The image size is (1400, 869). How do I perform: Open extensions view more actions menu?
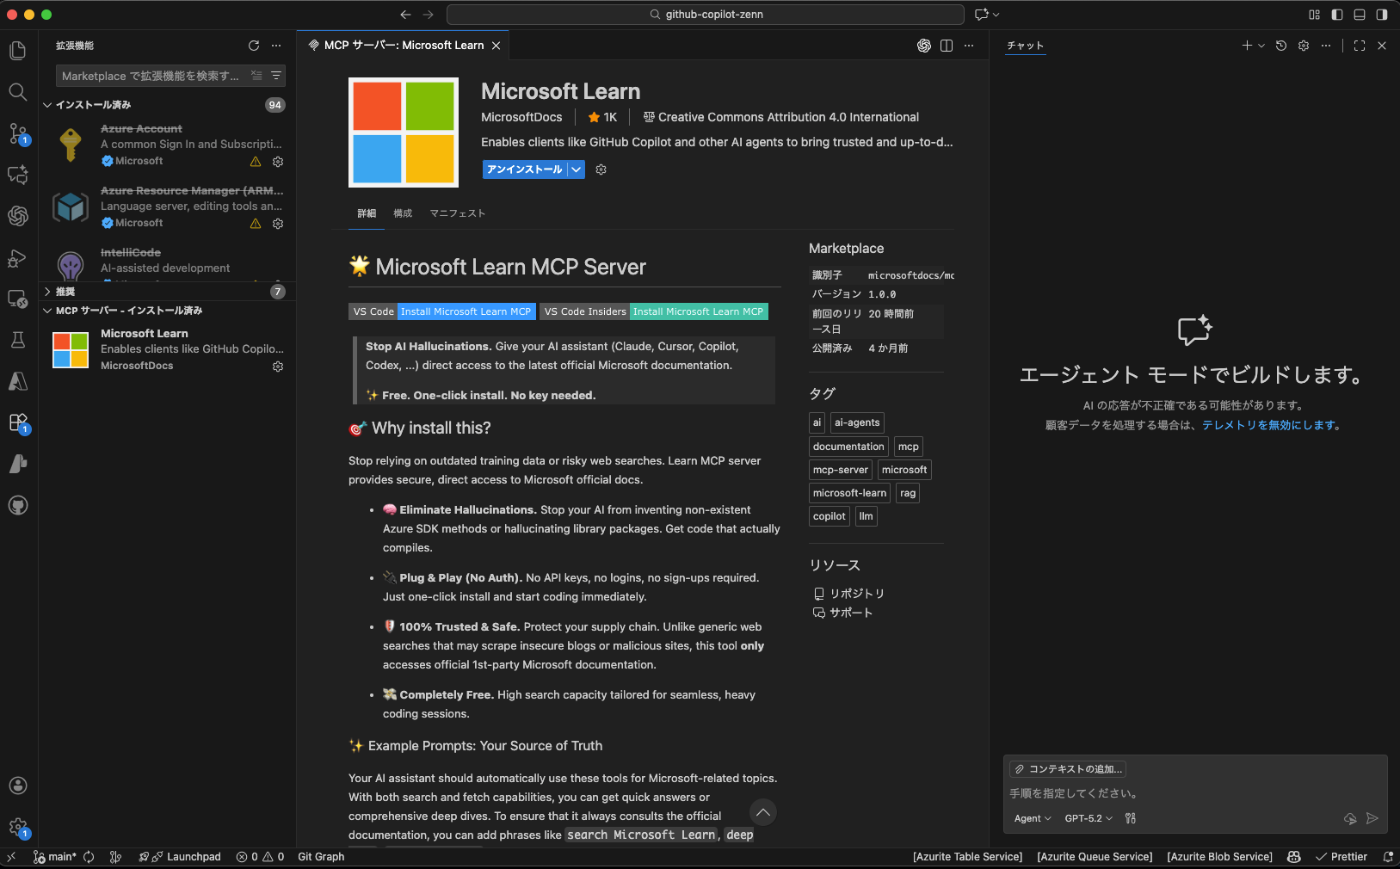(x=276, y=46)
